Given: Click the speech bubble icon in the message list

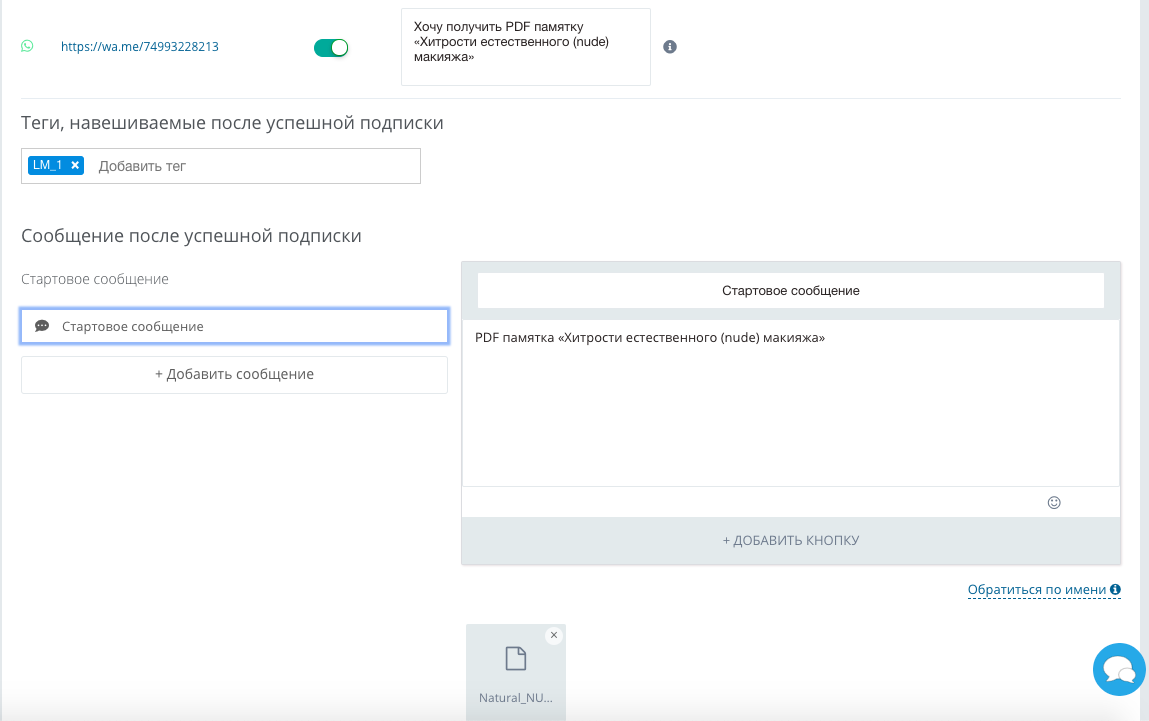Looking at the screenshot, I should (x=43, y=326).
